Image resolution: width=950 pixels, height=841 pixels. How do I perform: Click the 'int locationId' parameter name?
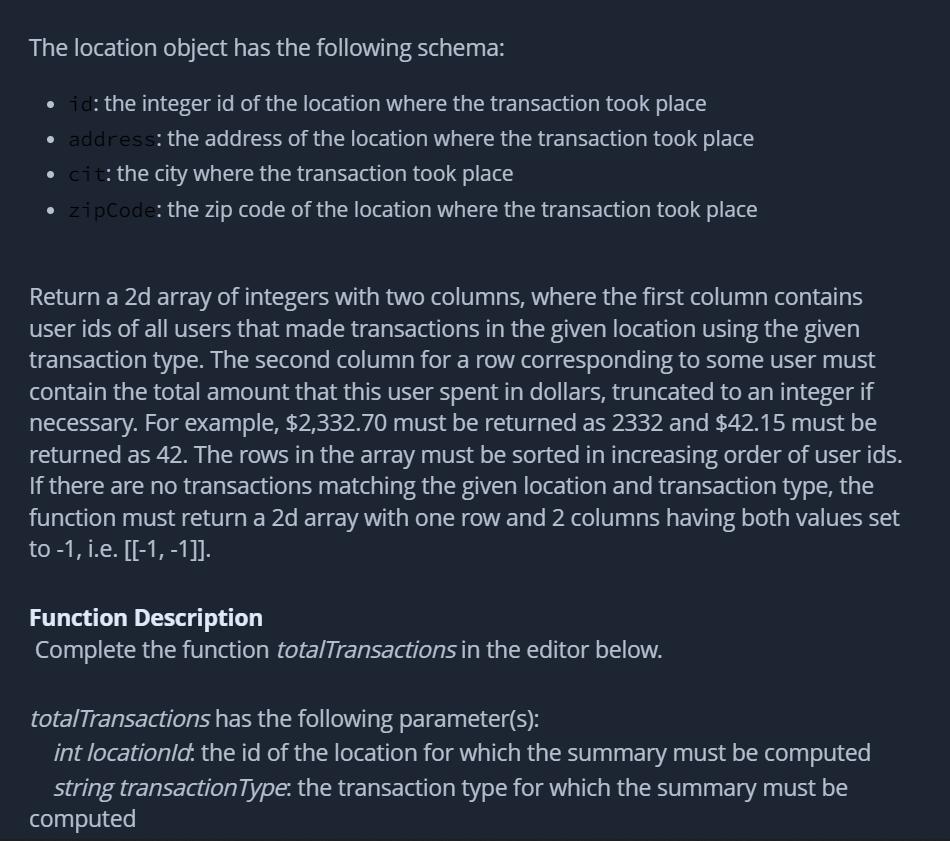pyautogui.click(x=122, y=753)
